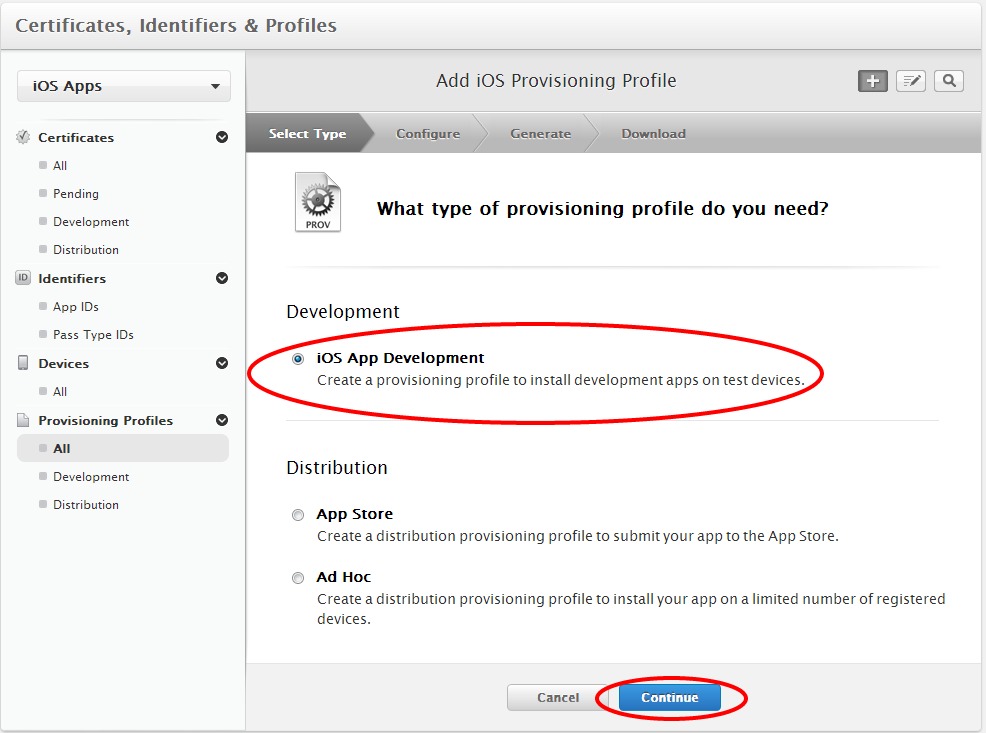Select the App Store radio option
986x733 pixels.
pos(298,515)
